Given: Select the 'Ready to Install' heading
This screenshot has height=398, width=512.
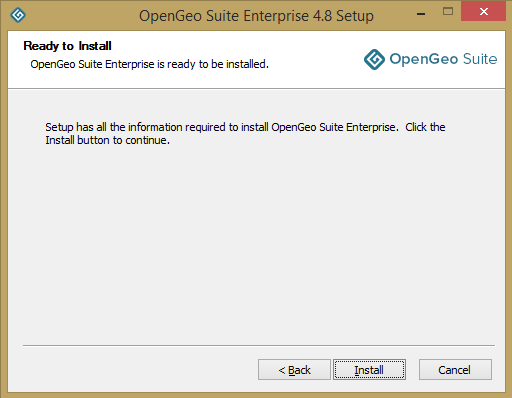Looking at the screenshot, I should (67, 46).
